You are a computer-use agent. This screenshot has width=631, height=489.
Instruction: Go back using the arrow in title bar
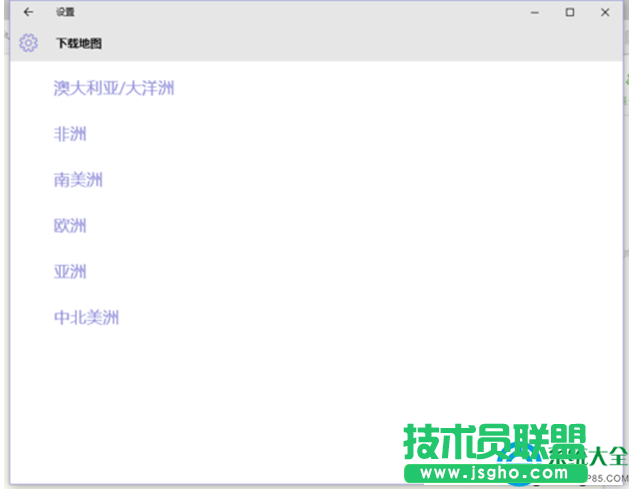(x=28, y=12)
